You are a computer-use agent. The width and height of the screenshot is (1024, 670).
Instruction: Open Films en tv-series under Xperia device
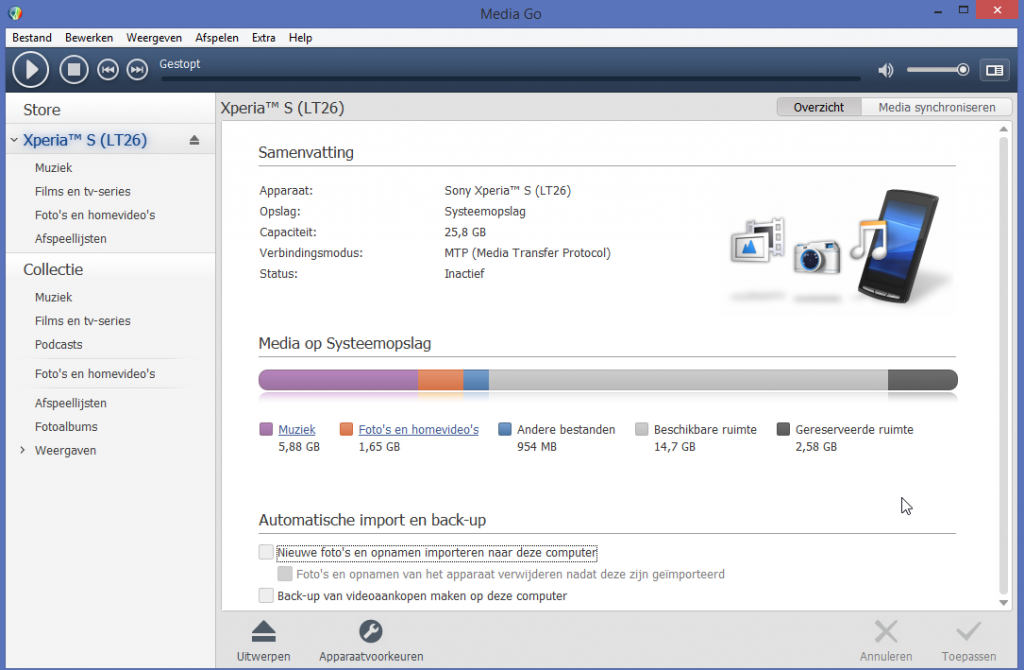click(x=83, y=191)
